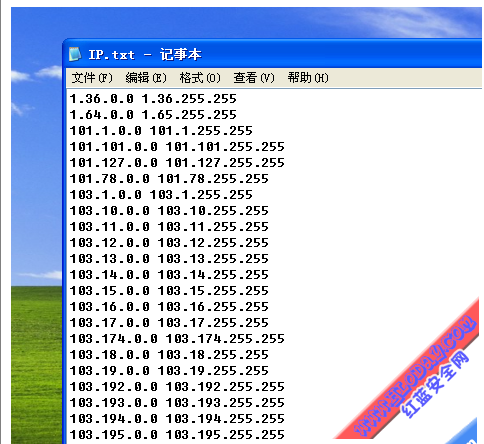Click the end address 103.17.255.255
The image size is (484, 444).
tap(213, 323)
